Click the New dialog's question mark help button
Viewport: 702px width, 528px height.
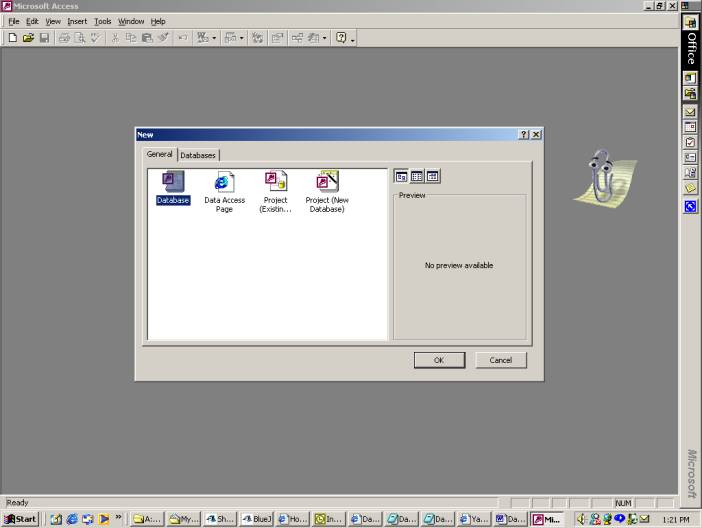click(523, 134)
